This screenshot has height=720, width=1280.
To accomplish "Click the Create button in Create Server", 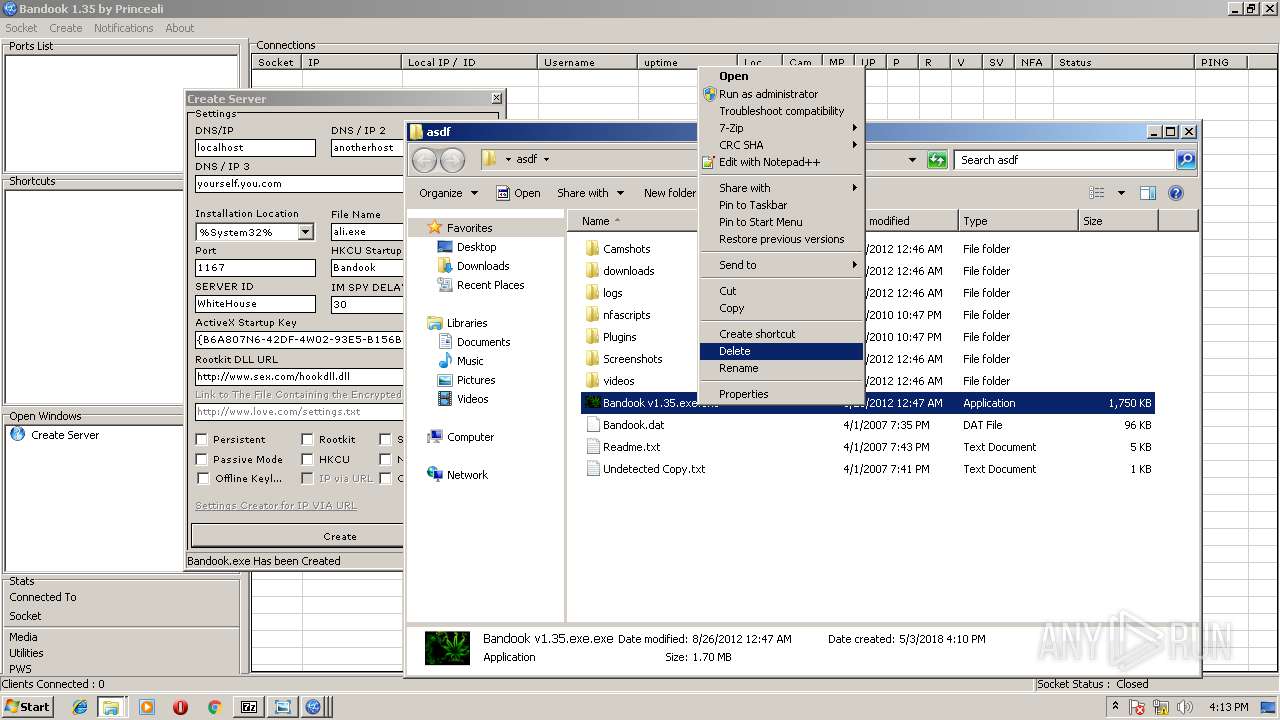I will coord(297,536).
